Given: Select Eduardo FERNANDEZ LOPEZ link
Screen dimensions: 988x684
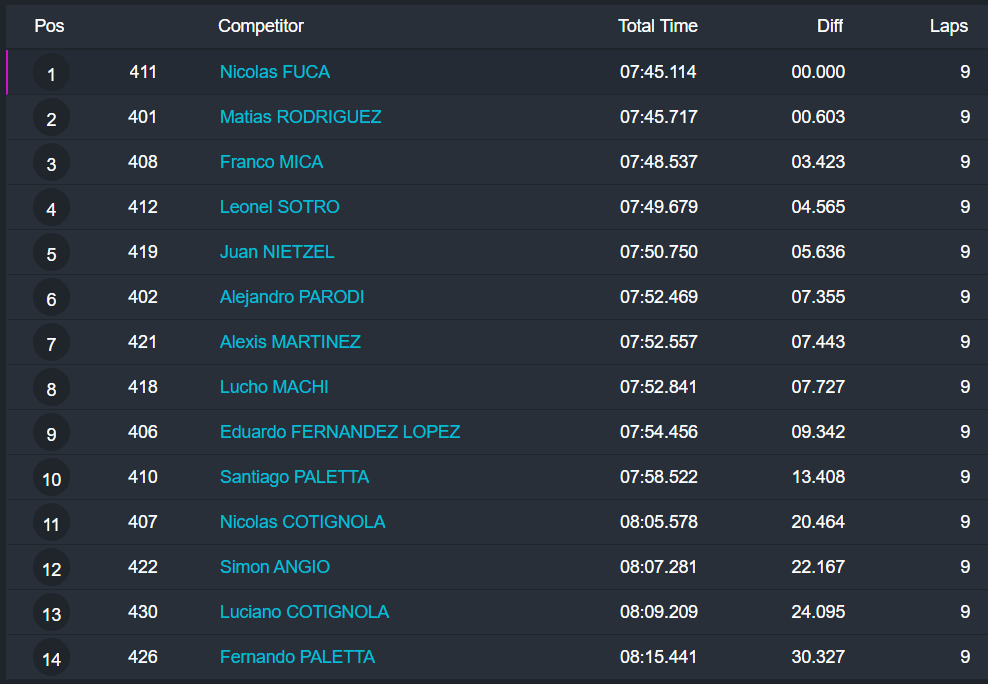Looking at the screenshot, I should click(x=340, y=432).
